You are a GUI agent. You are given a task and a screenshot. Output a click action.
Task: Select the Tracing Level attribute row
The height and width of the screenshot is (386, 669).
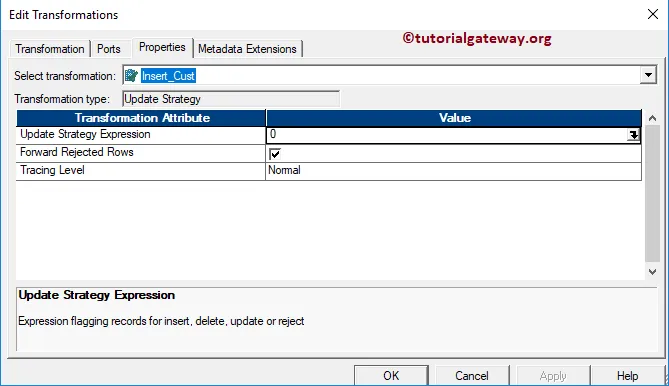click(x=141, y=171)
